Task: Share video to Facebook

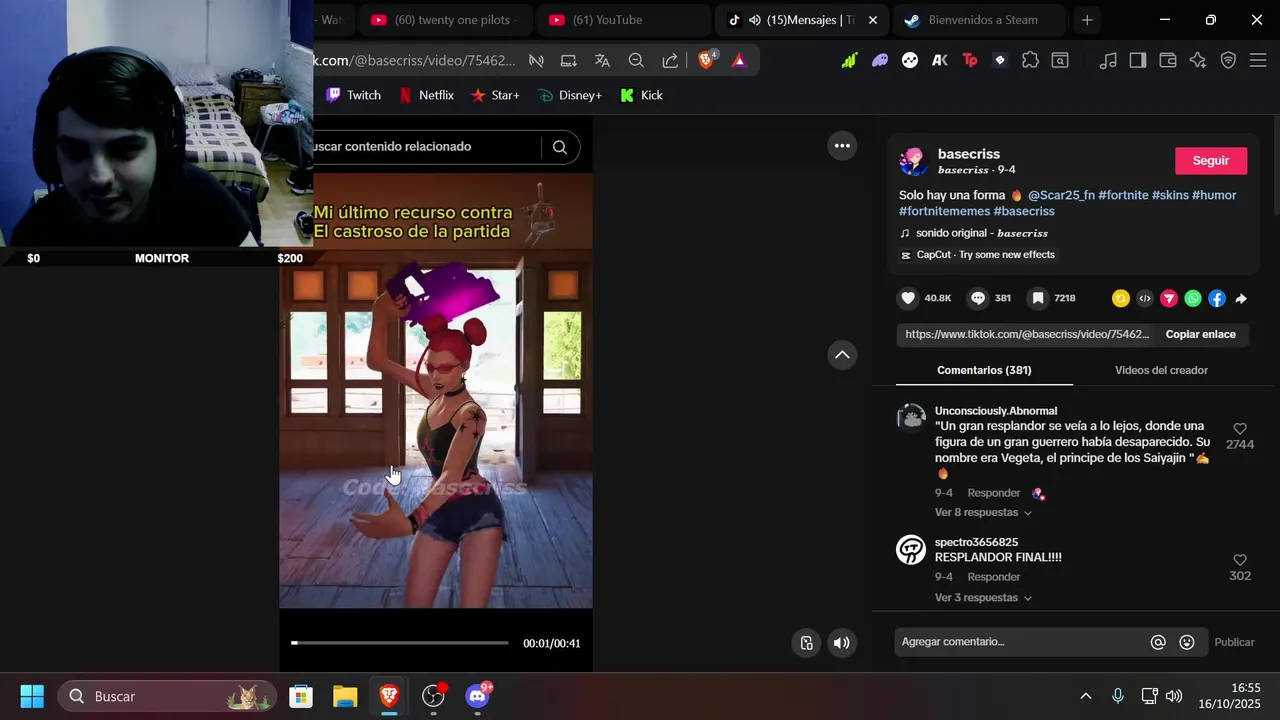Action: 1217,298
